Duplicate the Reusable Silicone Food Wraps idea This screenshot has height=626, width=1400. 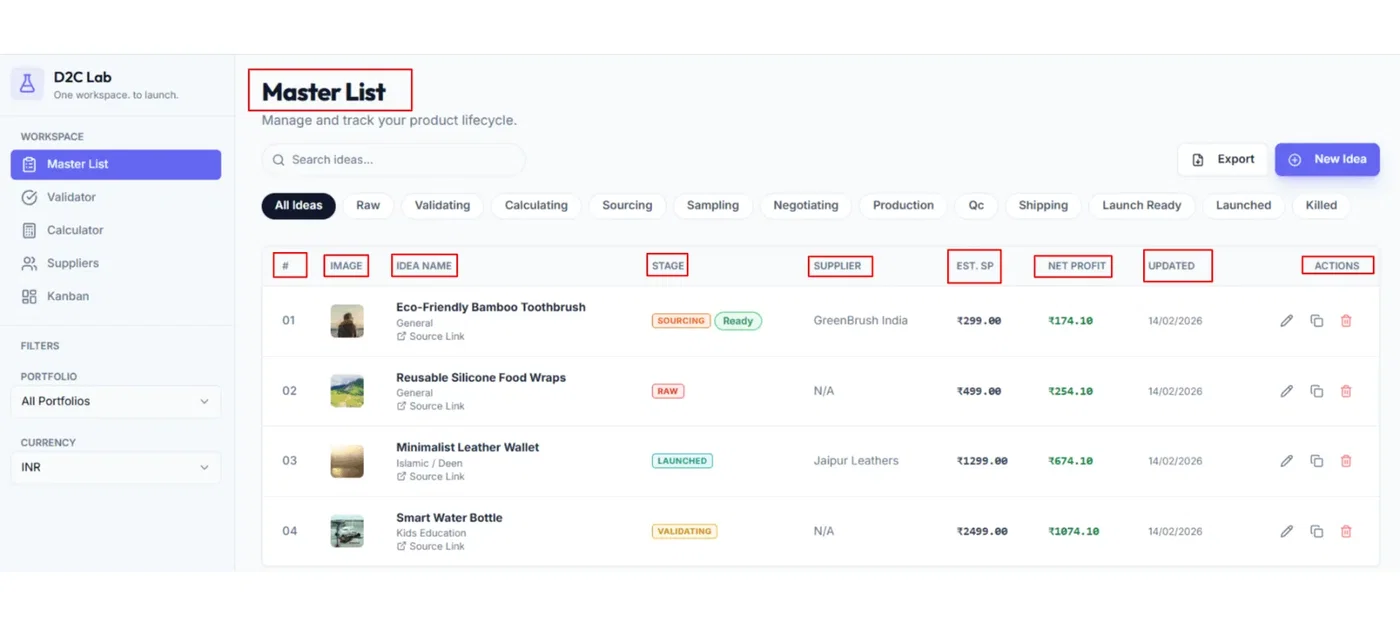(1317, 391)
